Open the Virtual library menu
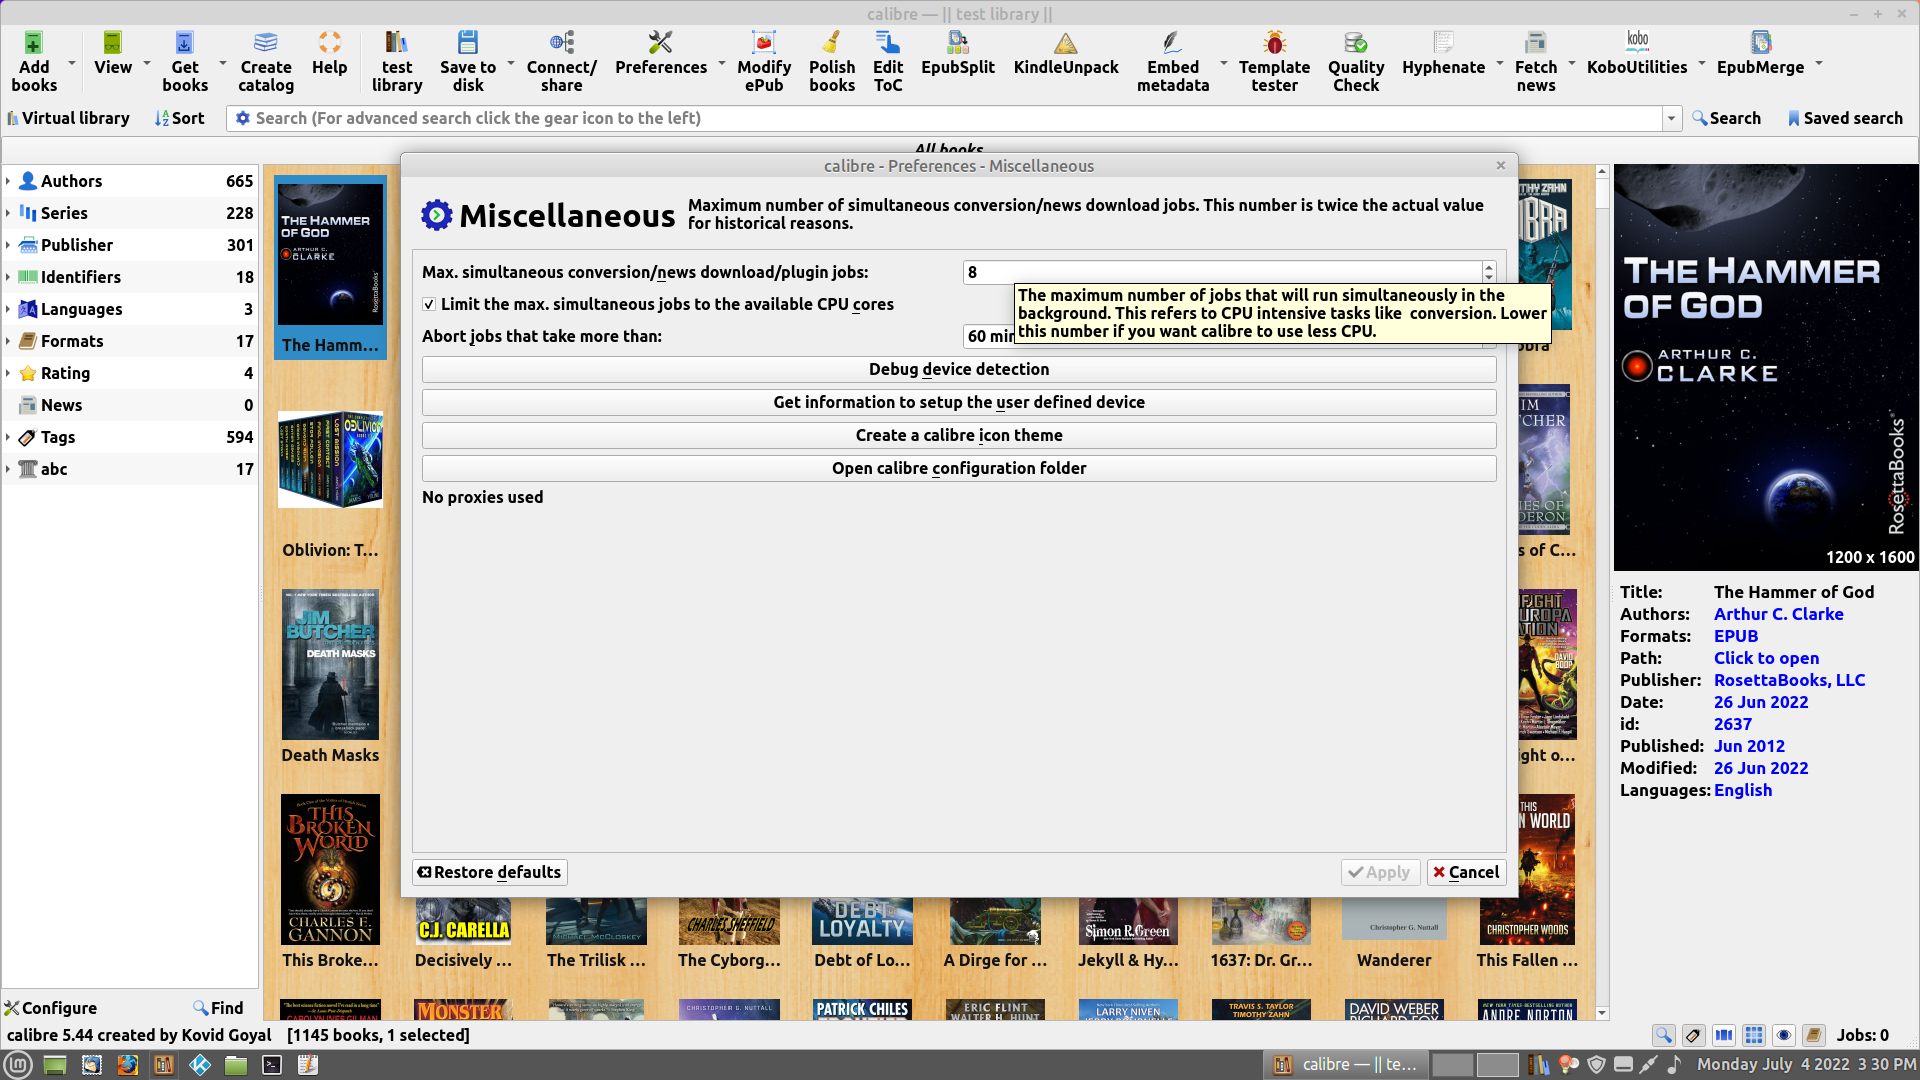 pyautogui.click(x=68, y=118)
